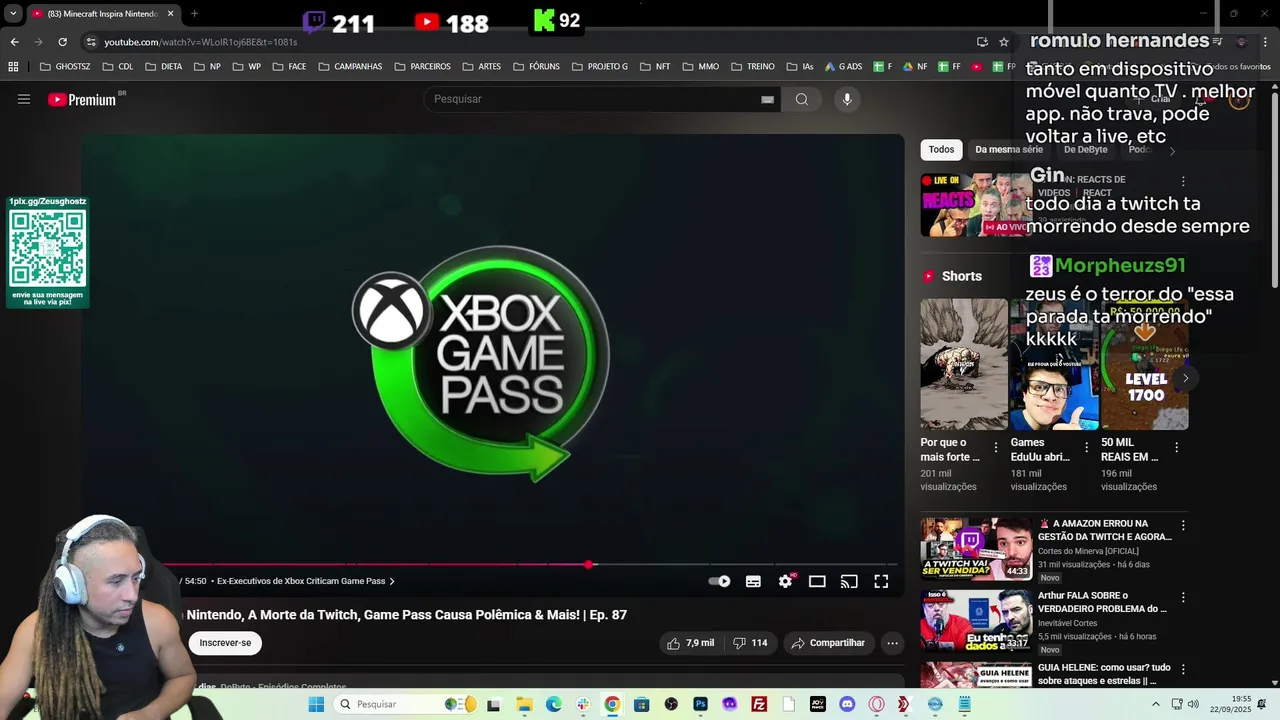The width and height of the screenshot is (1280, 720).
Task: Start voice search with microphone icon
Action: (847, 99)
